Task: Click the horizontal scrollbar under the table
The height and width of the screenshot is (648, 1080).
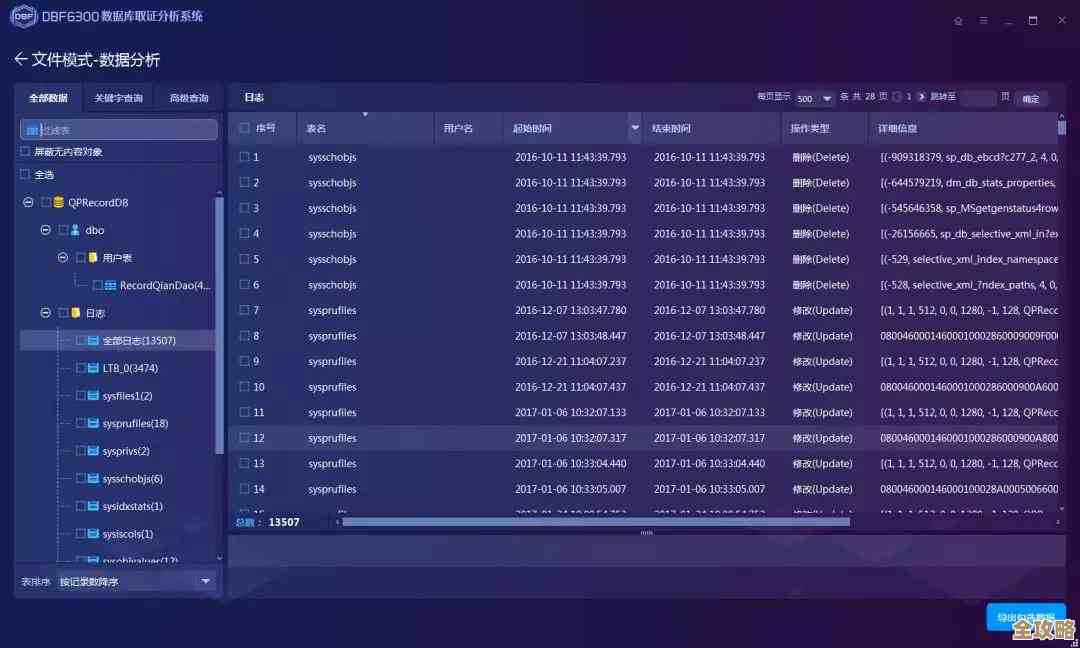Action: coord(595,521)
